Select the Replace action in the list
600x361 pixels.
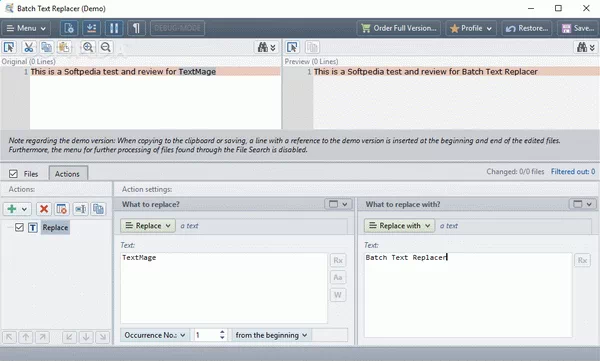click(55, 227)
